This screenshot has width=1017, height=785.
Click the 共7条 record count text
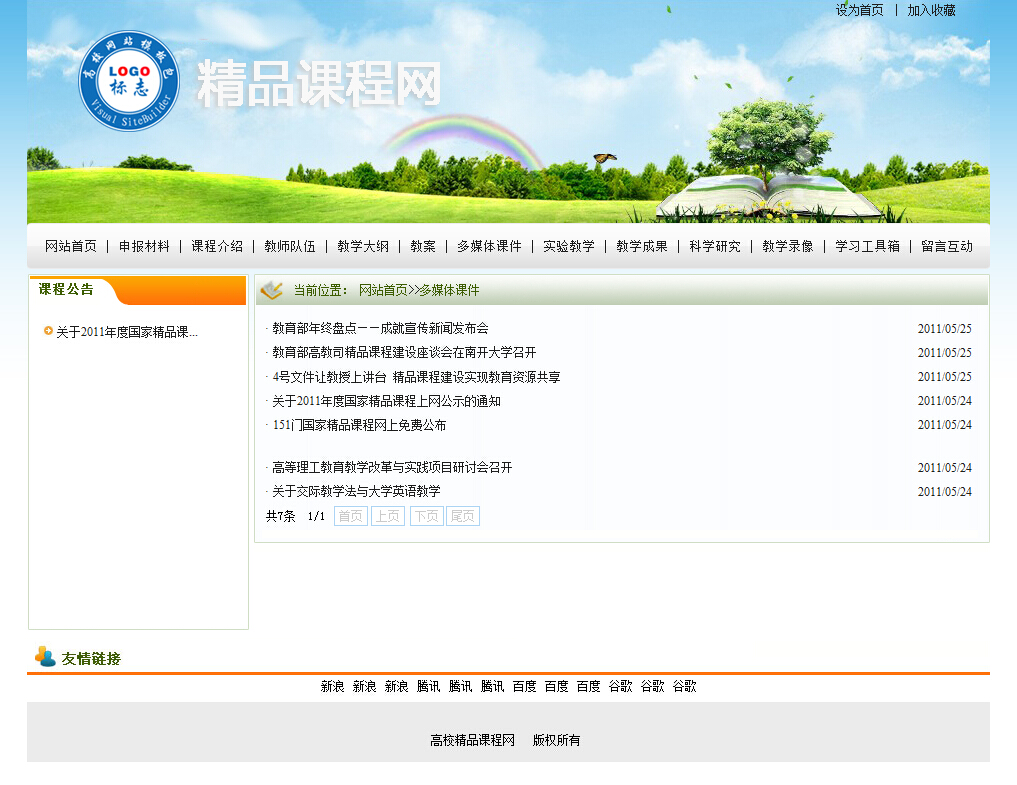[280, 516]
